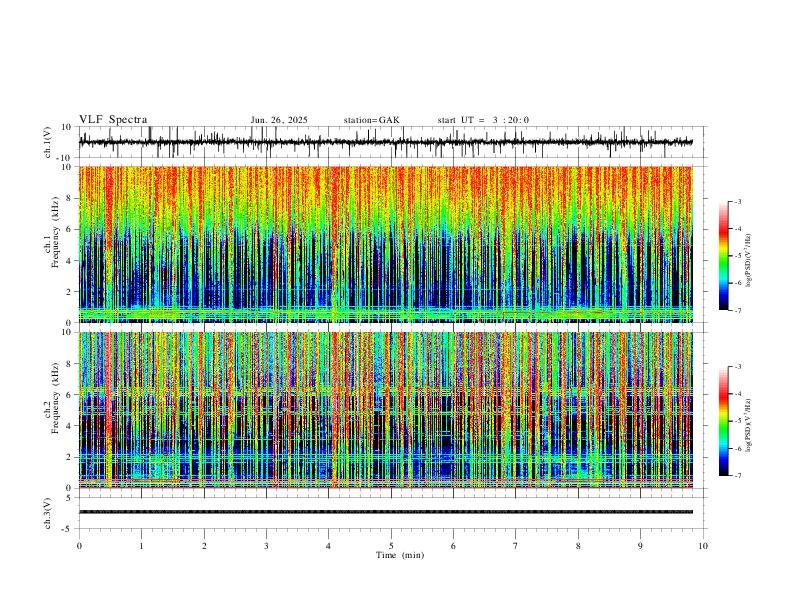Viewport: 792px width, 612px height.
Task: Click the "-7" tick on ch.1 color bar
Action: [738, 311]
